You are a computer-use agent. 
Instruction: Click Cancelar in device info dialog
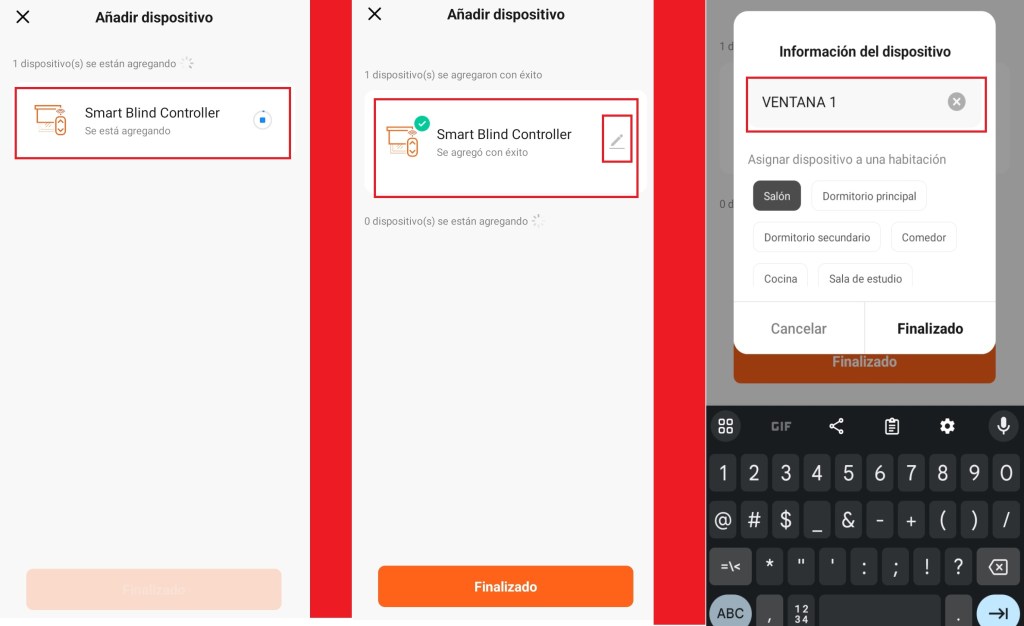[799, 328]
